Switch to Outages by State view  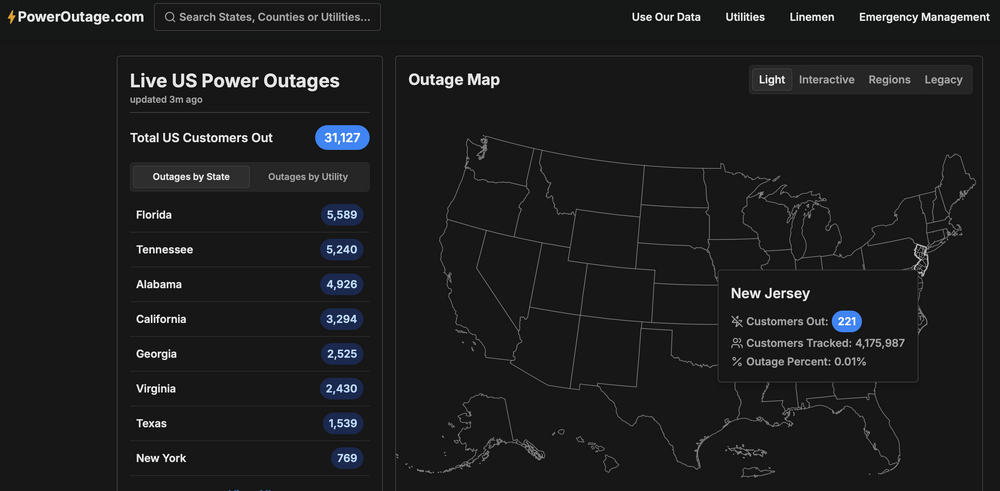tap(191, 177)
